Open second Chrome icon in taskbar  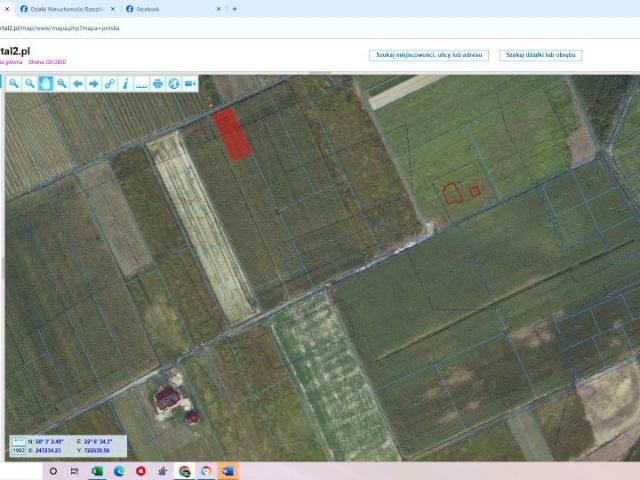click(206, 471)
